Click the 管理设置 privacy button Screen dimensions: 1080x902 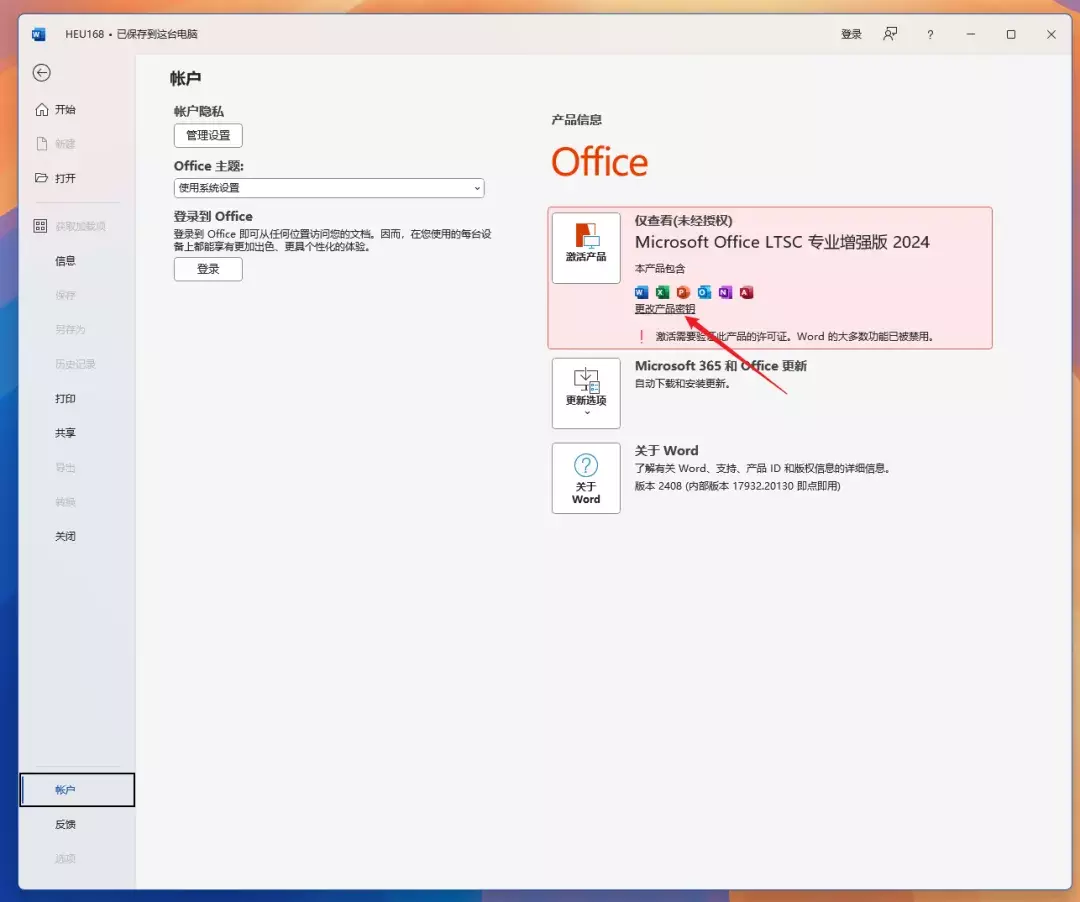pos(208,136)
